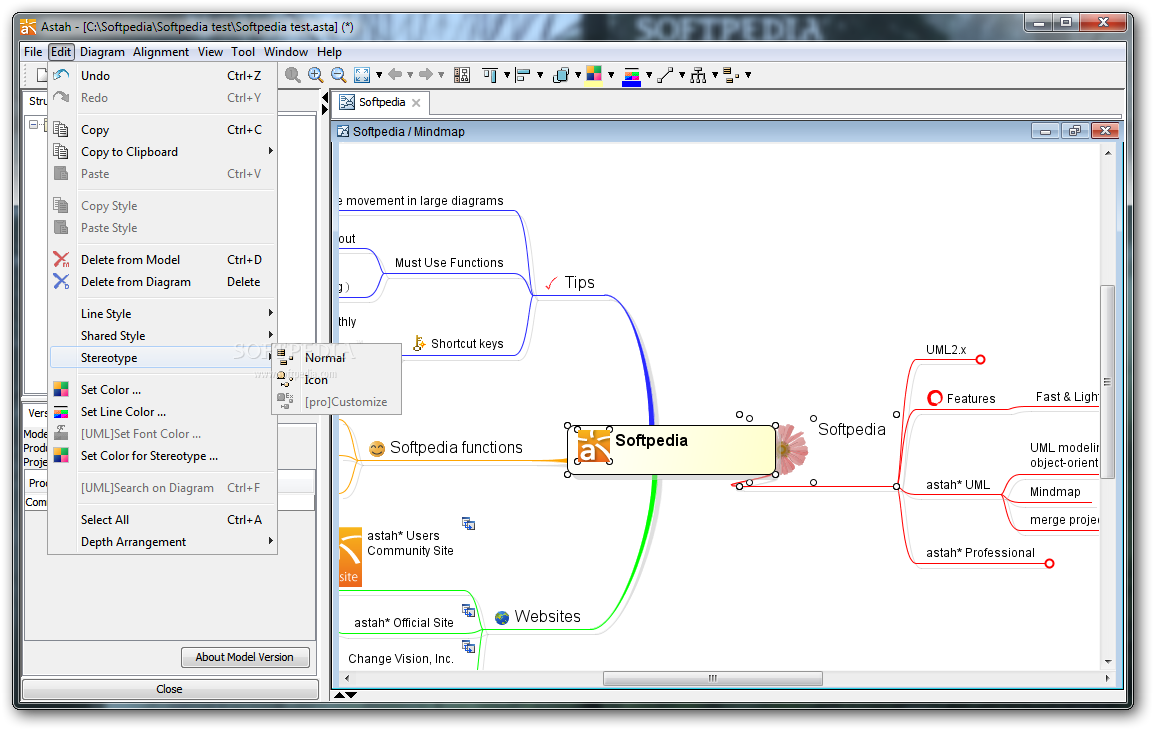Image resolution: width=1154 pixels, height=730 pixels.
Task: Choose Select All from Edit menu
Action: coord(163,520)
